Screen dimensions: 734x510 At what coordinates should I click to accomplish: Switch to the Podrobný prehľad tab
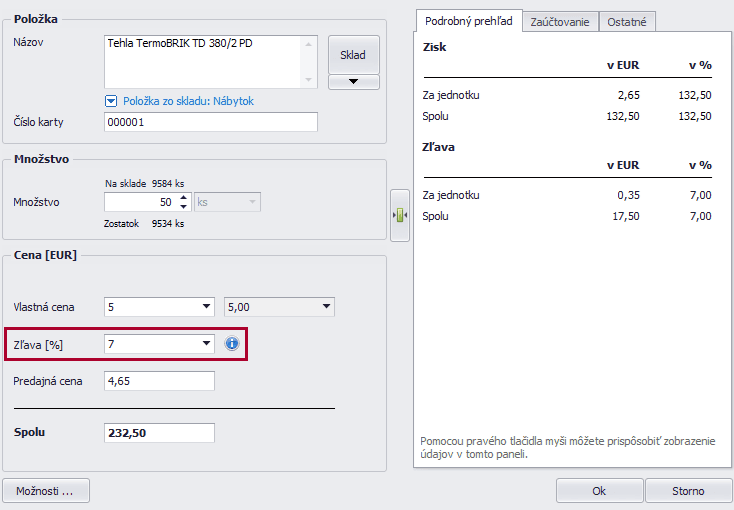[x=469, y=21]
